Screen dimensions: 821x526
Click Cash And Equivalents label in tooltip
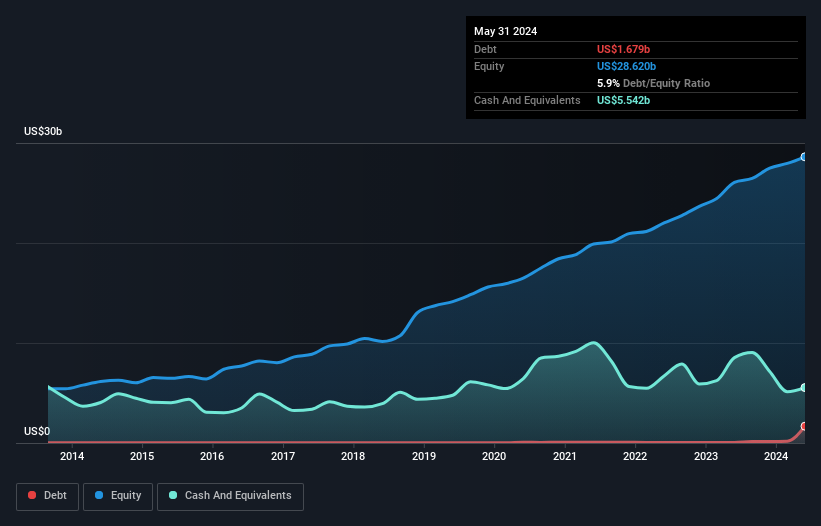(527, 100)
